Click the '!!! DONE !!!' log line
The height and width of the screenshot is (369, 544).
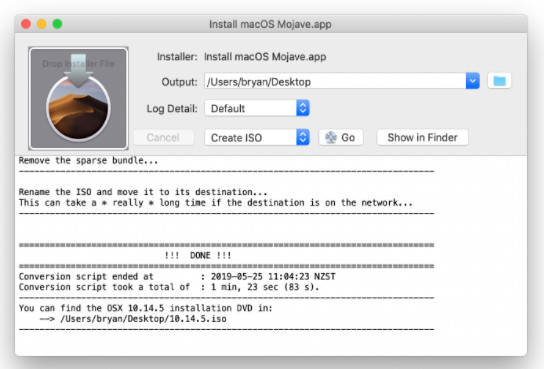pyautogui.click(x=198, y=256)
